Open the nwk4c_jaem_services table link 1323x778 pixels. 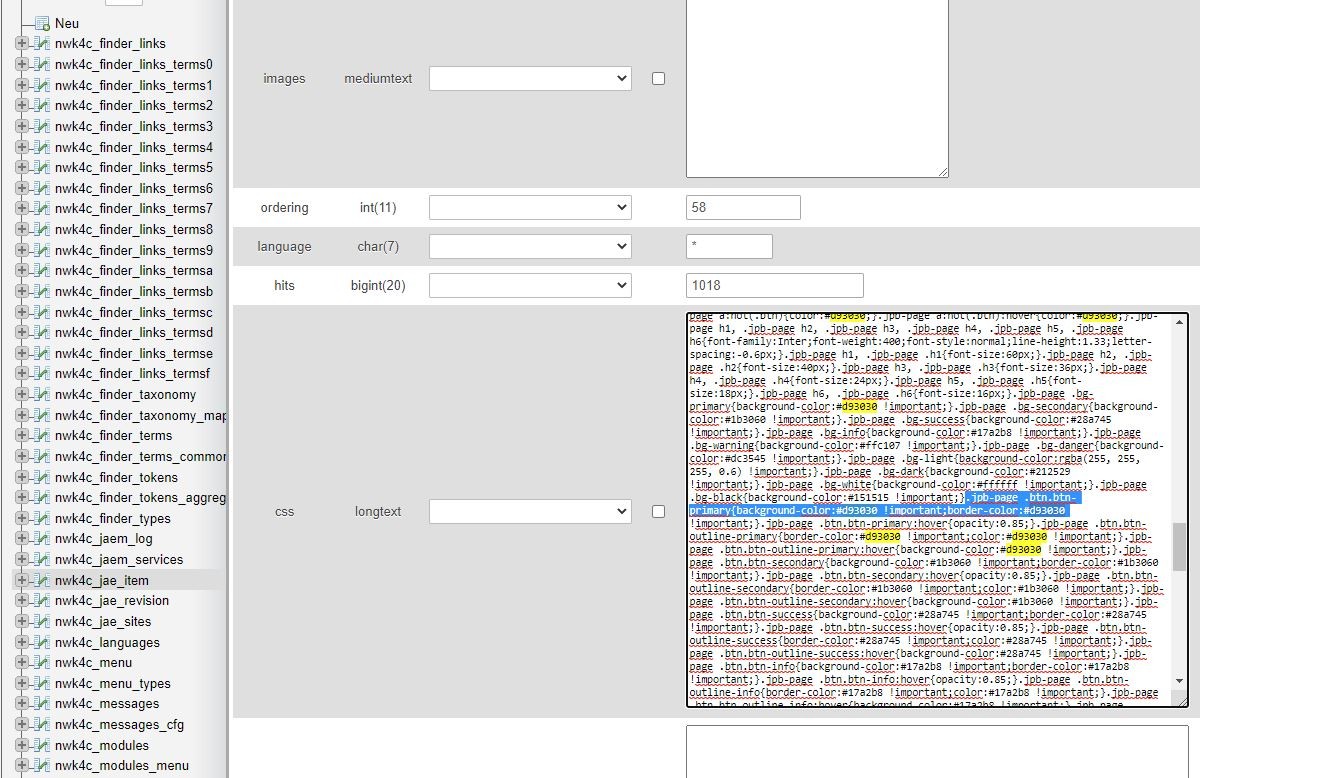point(119,559)
